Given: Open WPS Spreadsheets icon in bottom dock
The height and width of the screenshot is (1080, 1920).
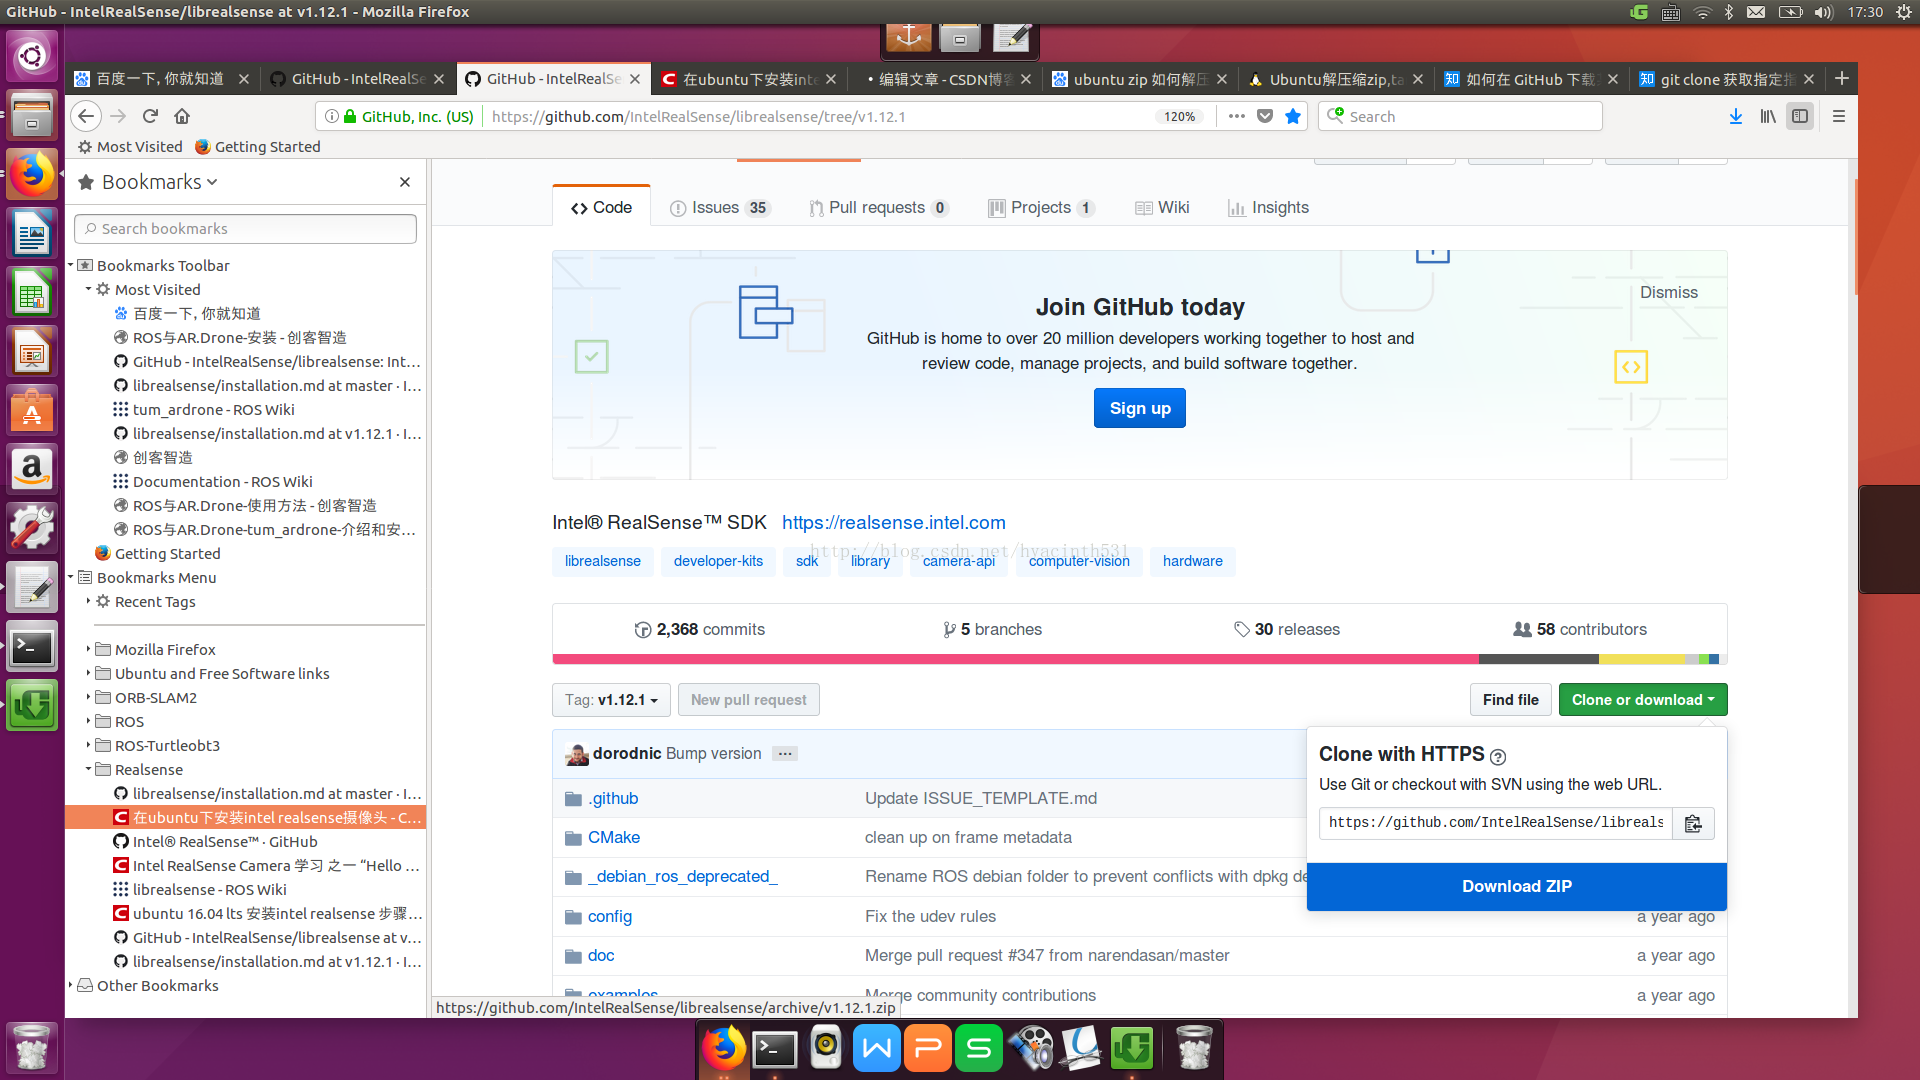Looking at the screenshot, I should tap(979, 1048).
